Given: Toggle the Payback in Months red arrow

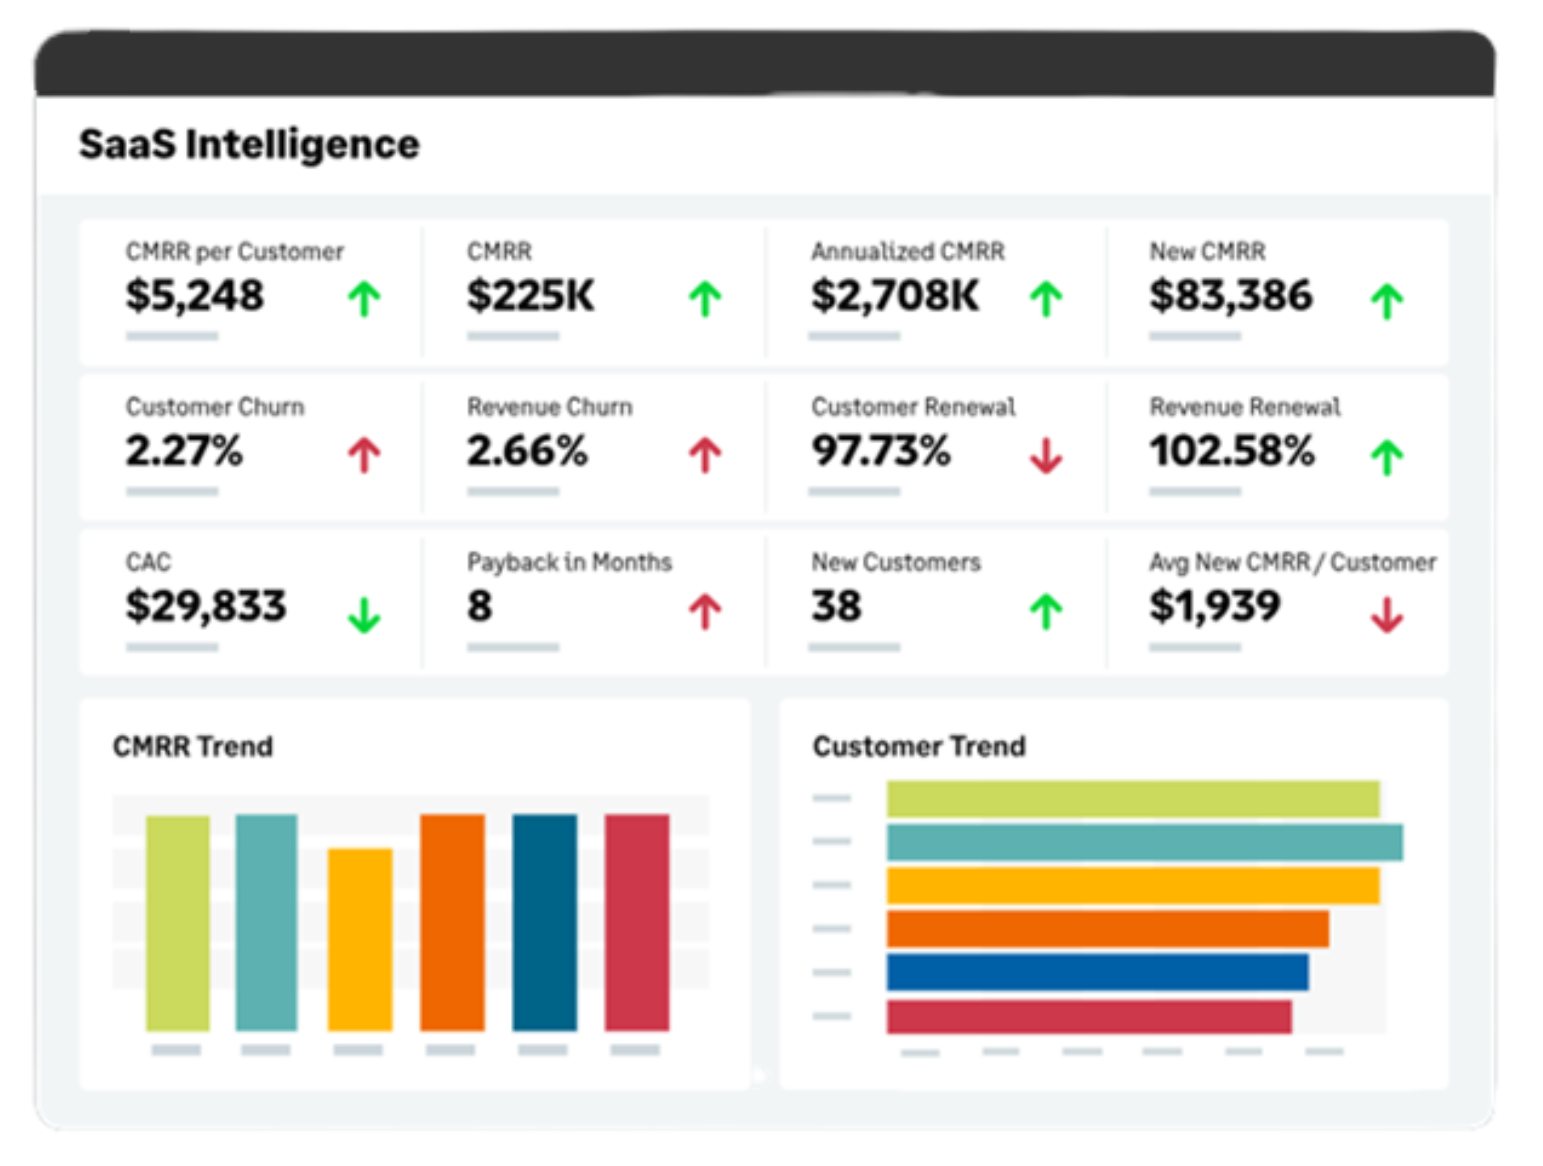Looking at the screenshot, I should [706, 610].
